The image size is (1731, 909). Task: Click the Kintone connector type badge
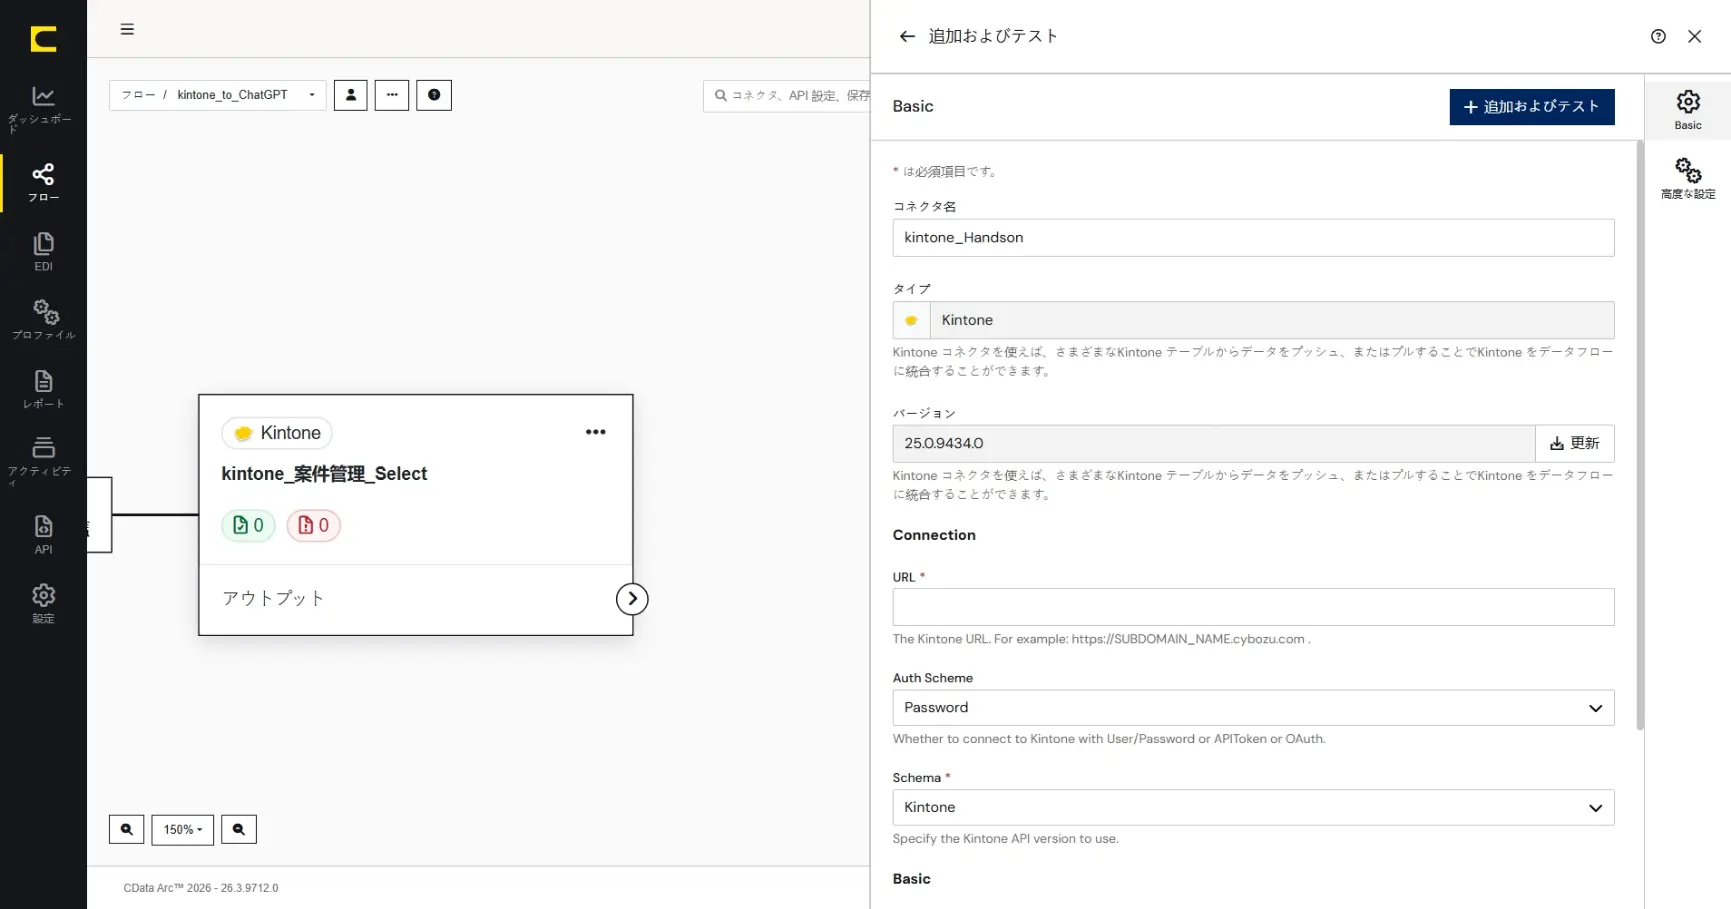[277, 433]
